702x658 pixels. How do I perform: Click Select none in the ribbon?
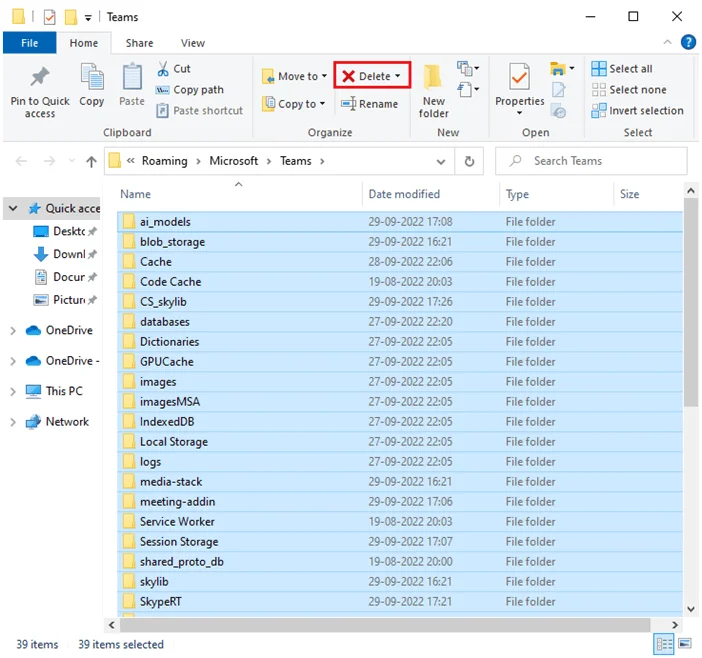click(629, 90)
